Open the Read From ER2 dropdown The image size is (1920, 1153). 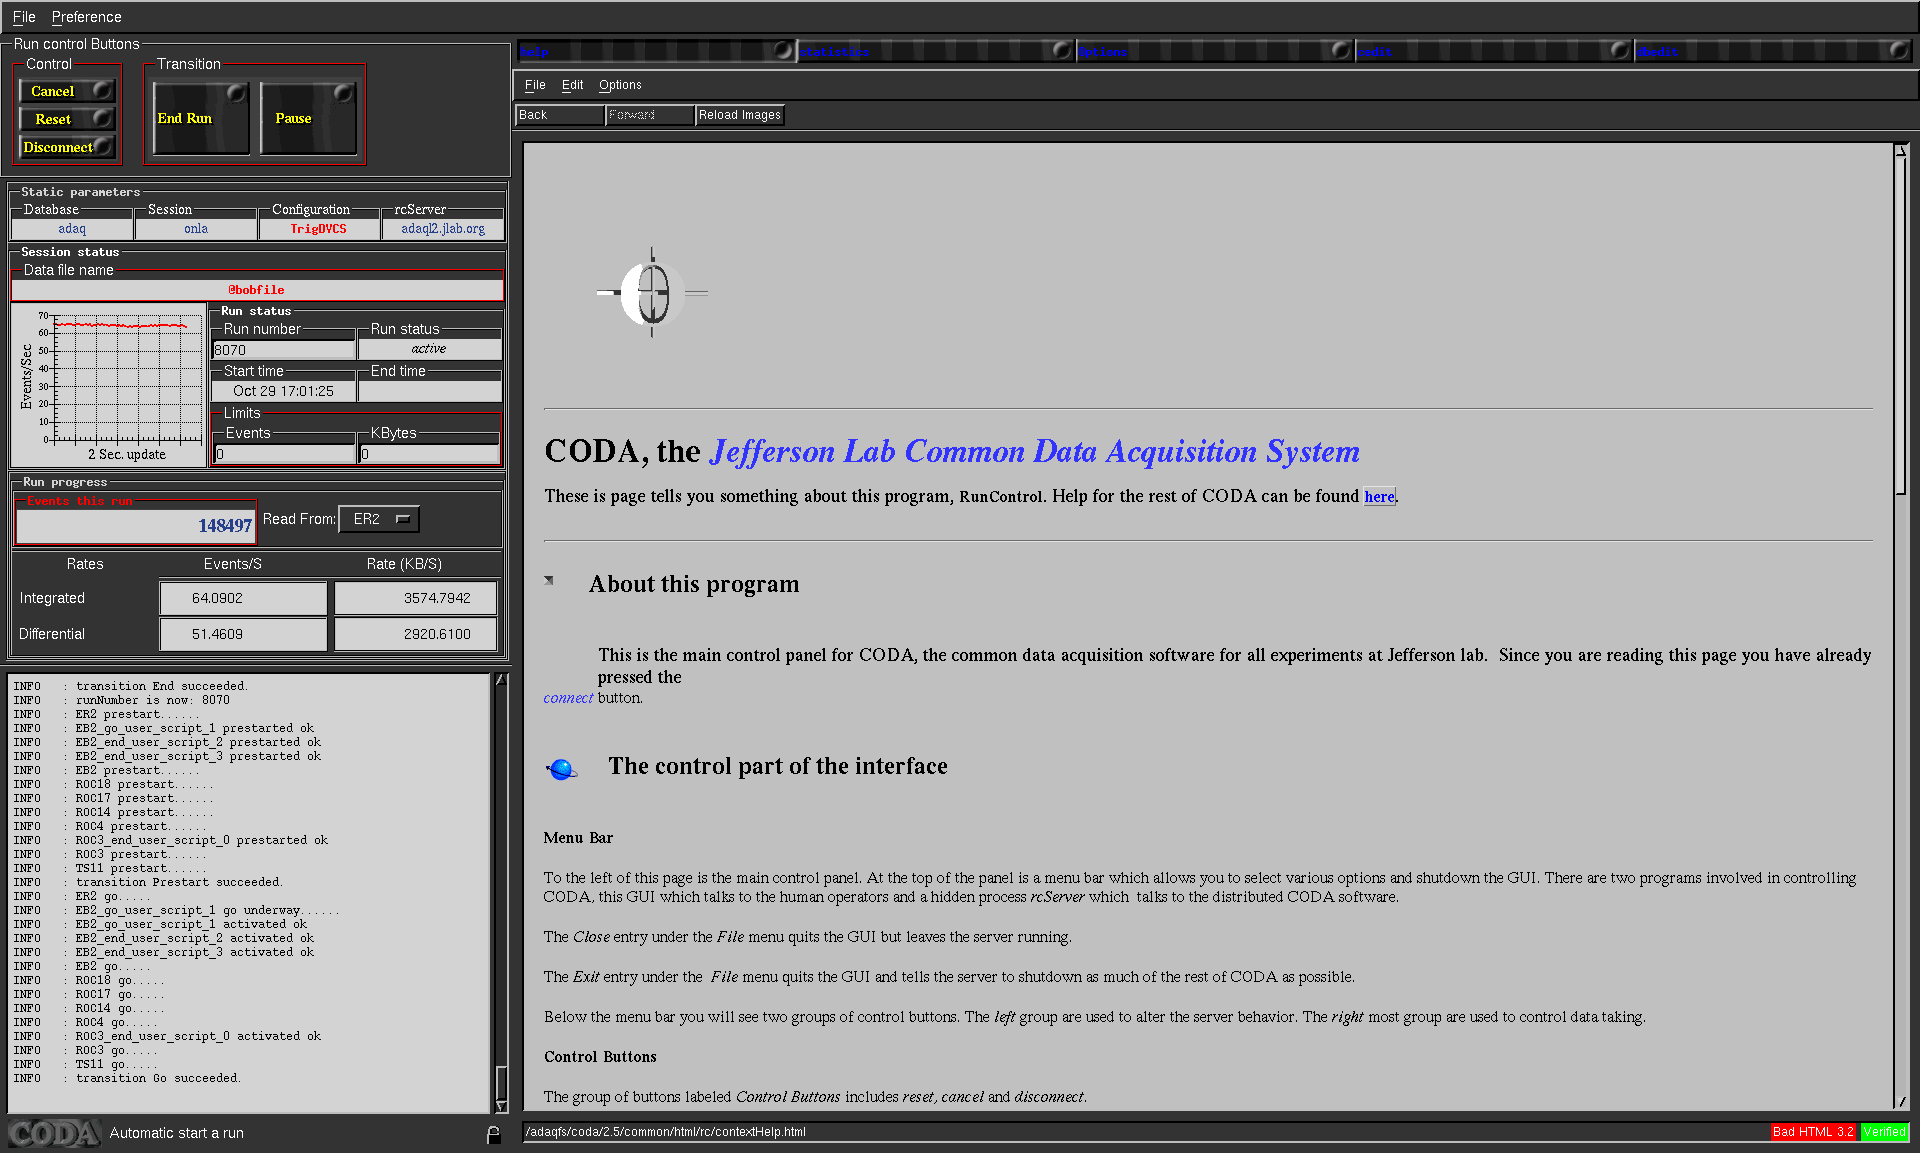click(x=379, y=519)
